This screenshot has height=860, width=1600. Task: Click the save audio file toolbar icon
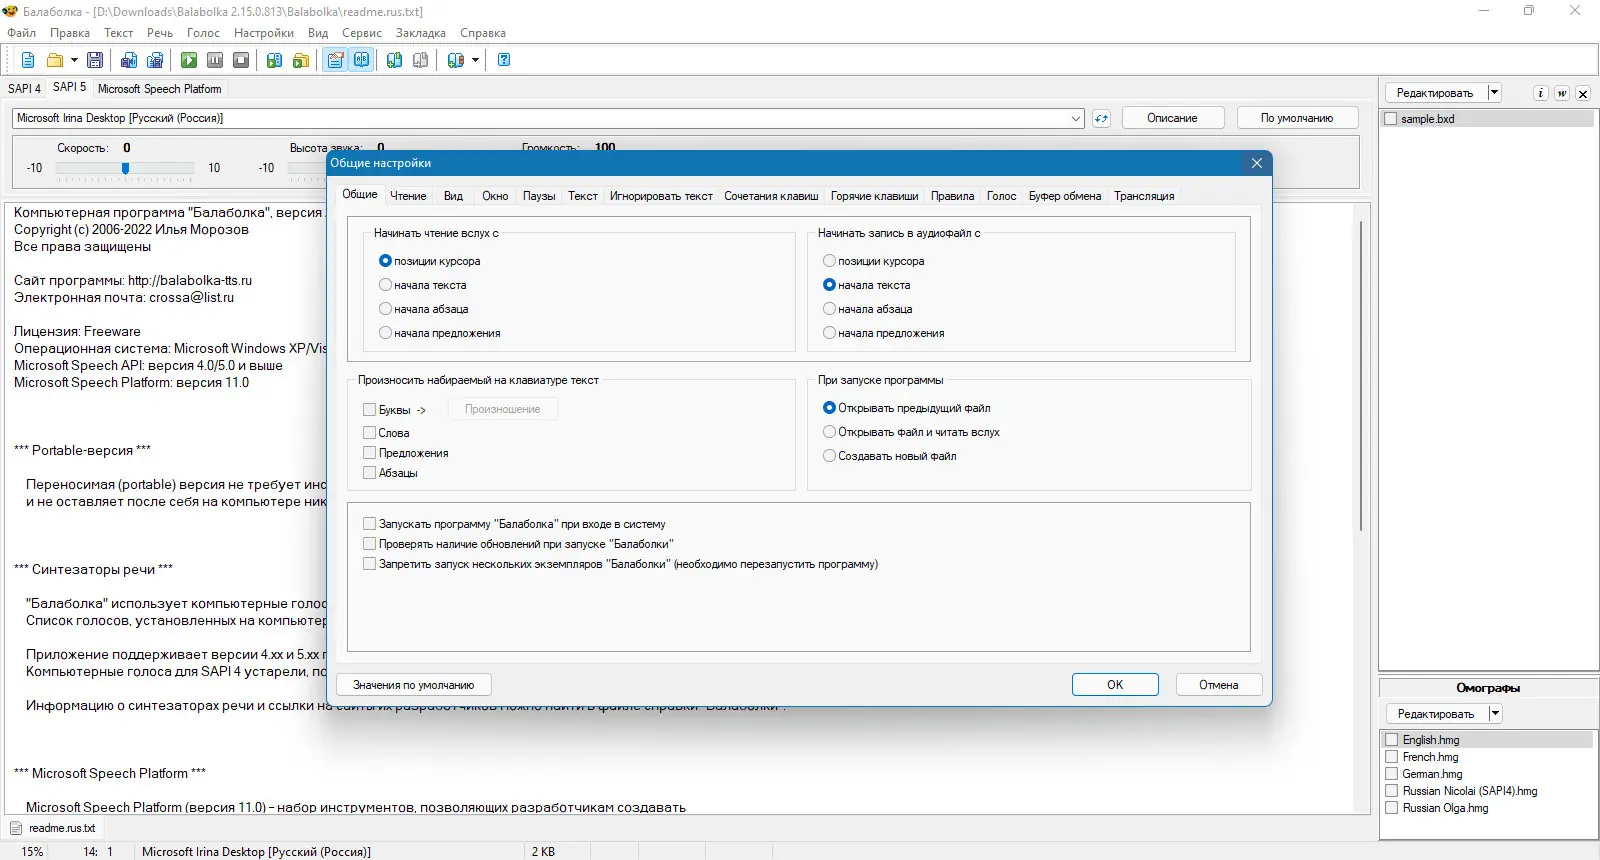tap(129, 60)
